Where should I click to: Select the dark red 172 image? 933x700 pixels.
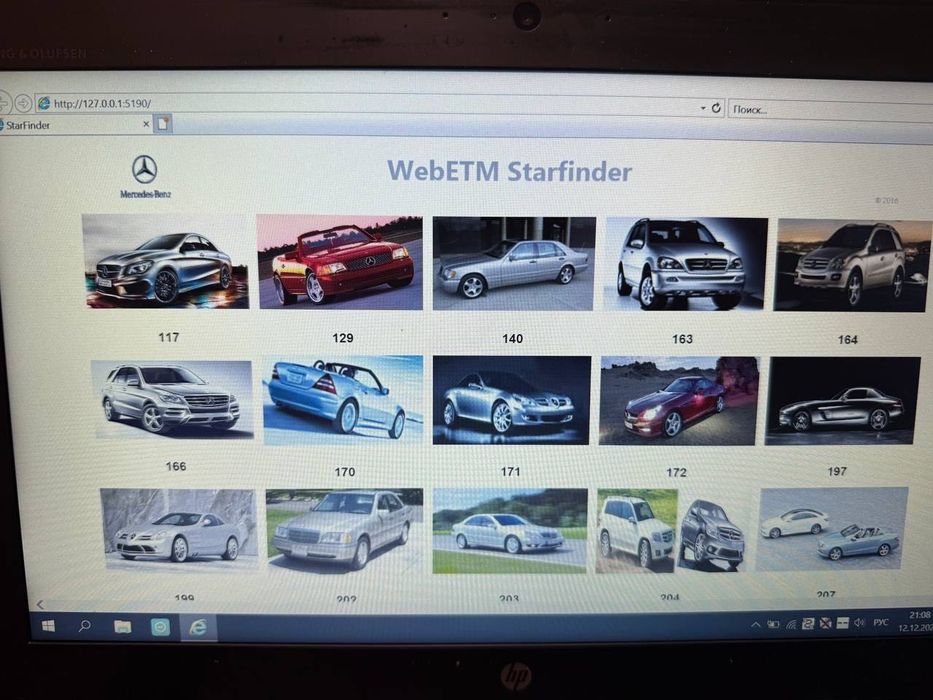[679, 401]
